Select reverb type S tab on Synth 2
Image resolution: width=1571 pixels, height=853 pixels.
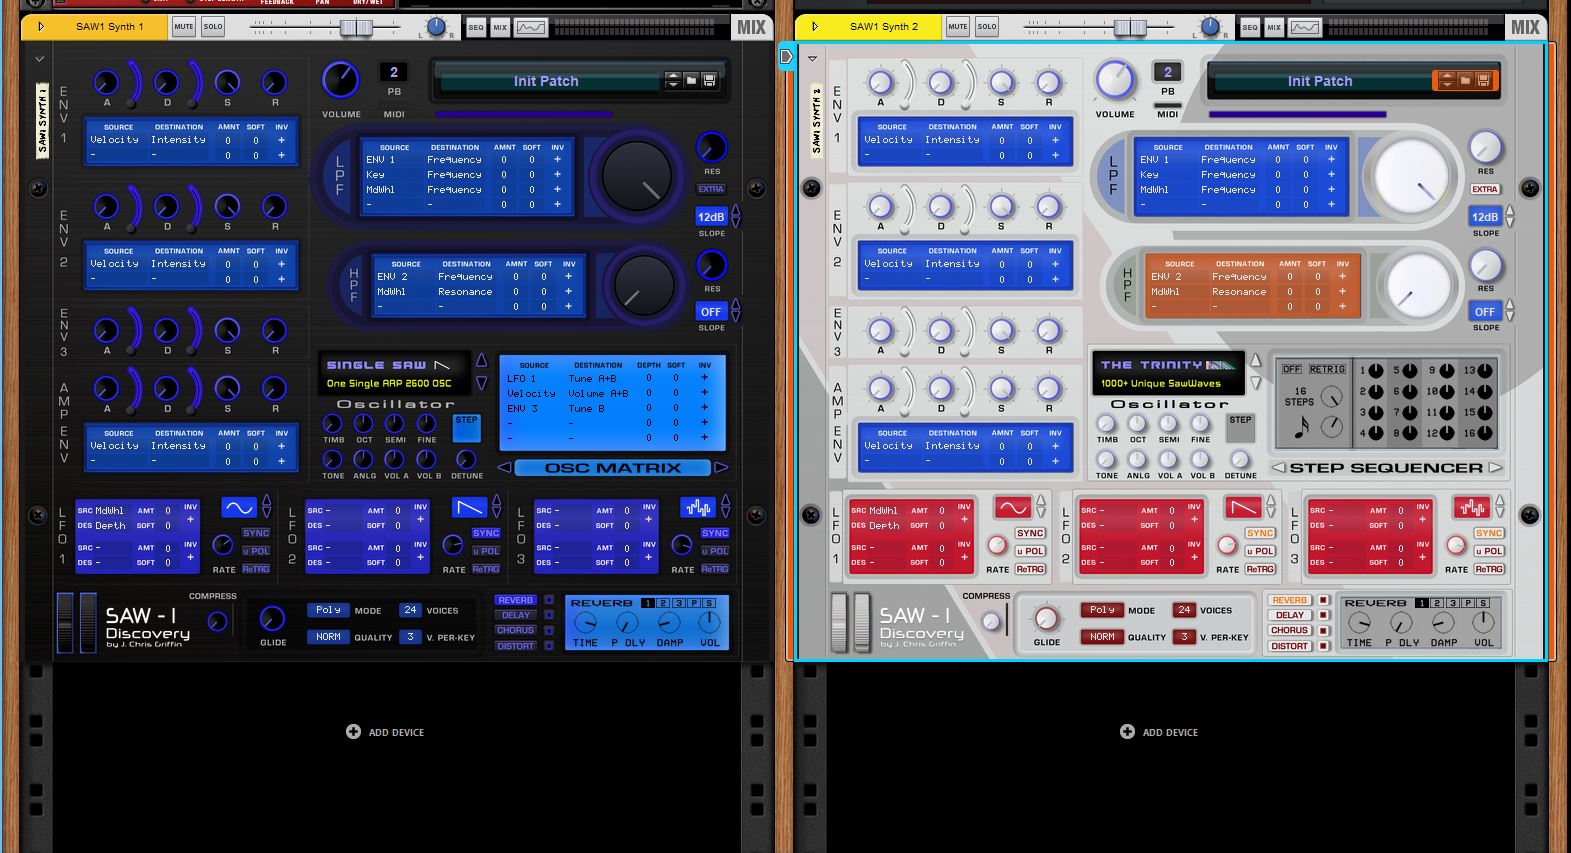(1485, 603)
